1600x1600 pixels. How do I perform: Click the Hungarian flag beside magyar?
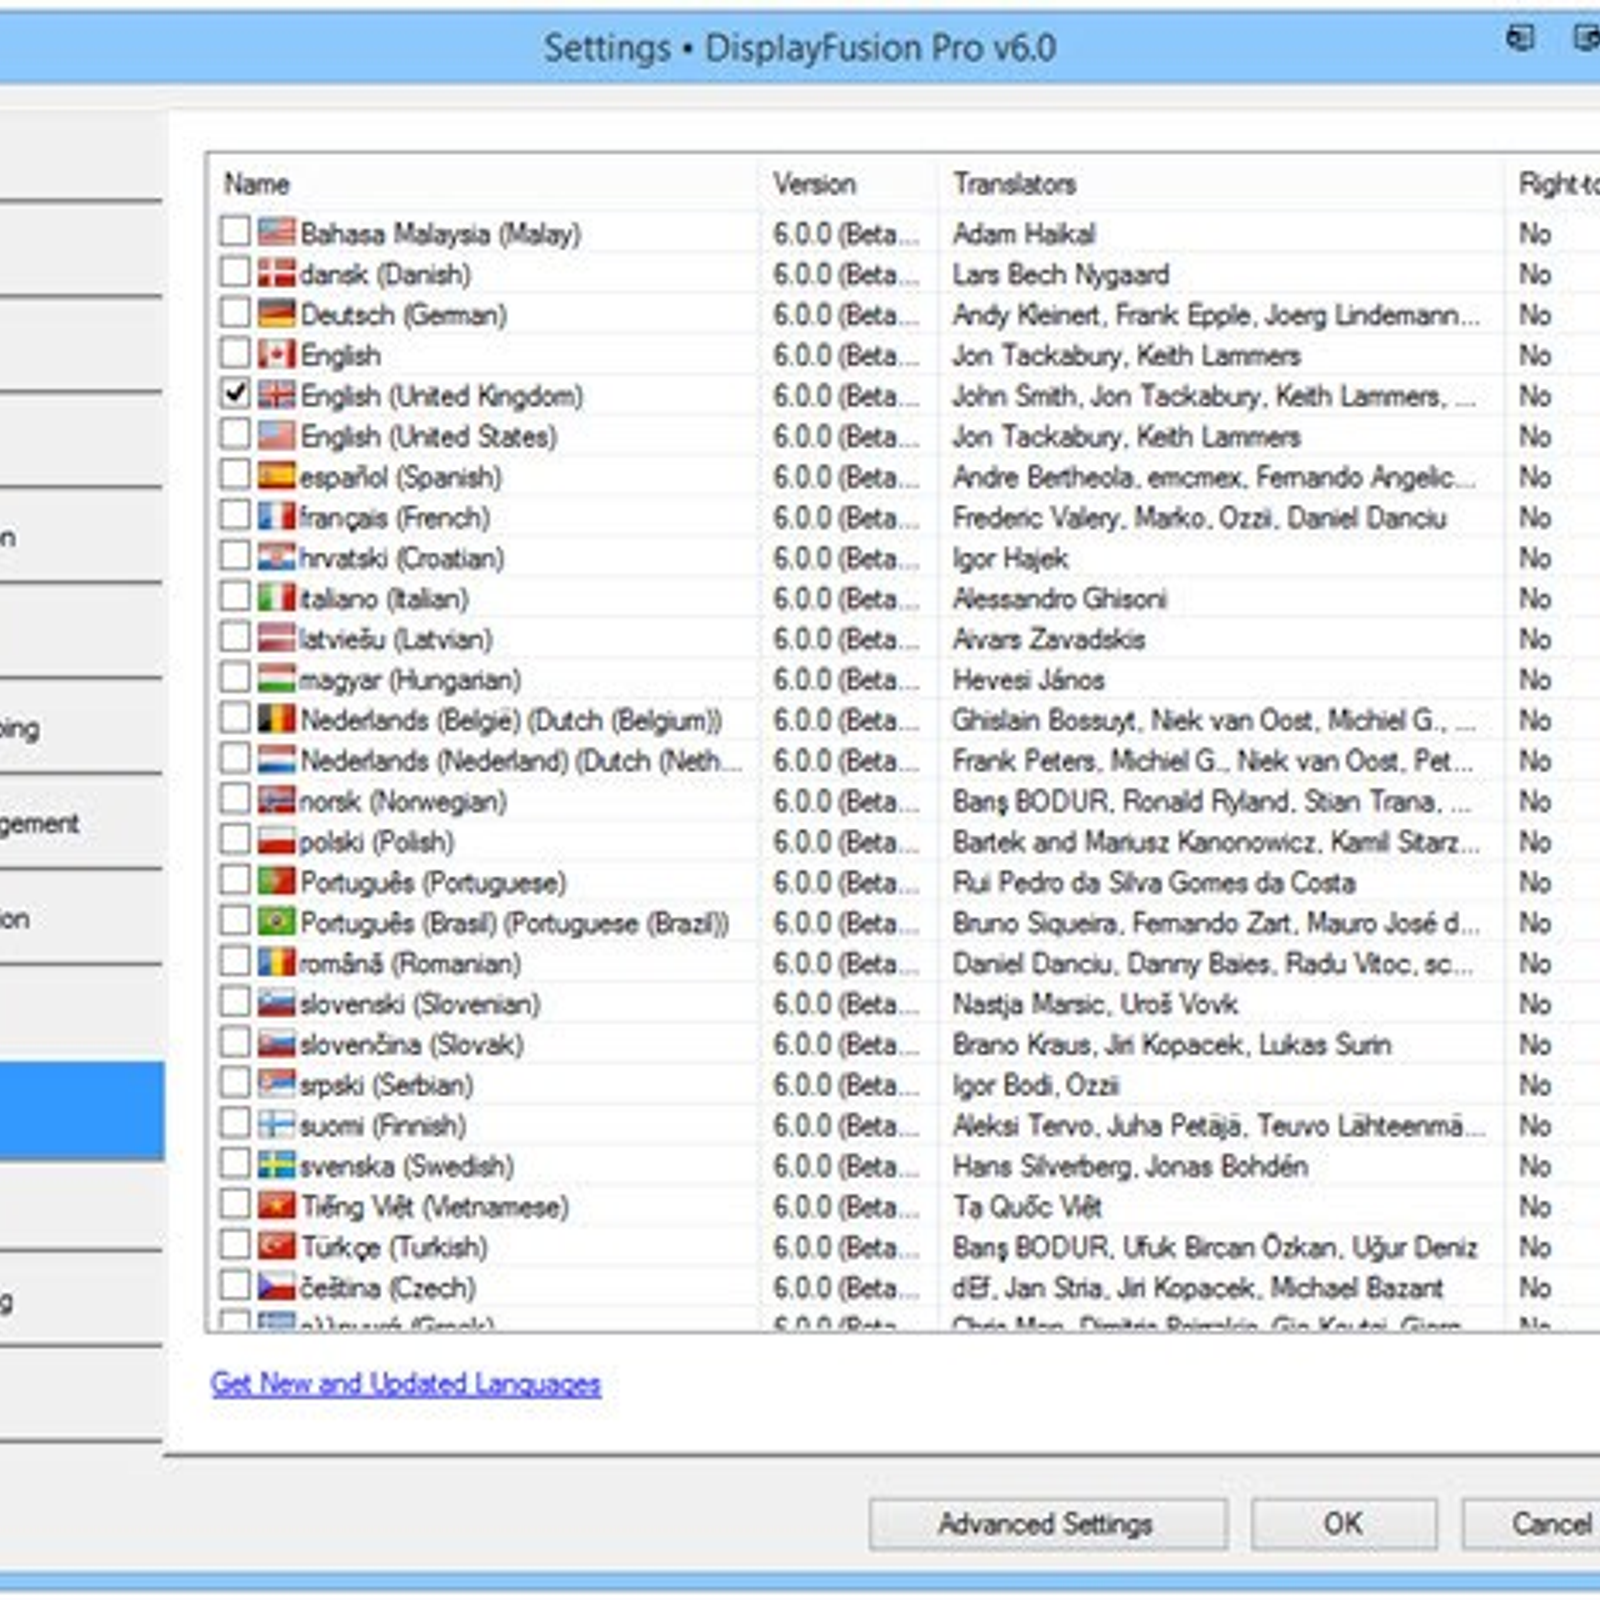pyautogui.click(x=276, y=678)
